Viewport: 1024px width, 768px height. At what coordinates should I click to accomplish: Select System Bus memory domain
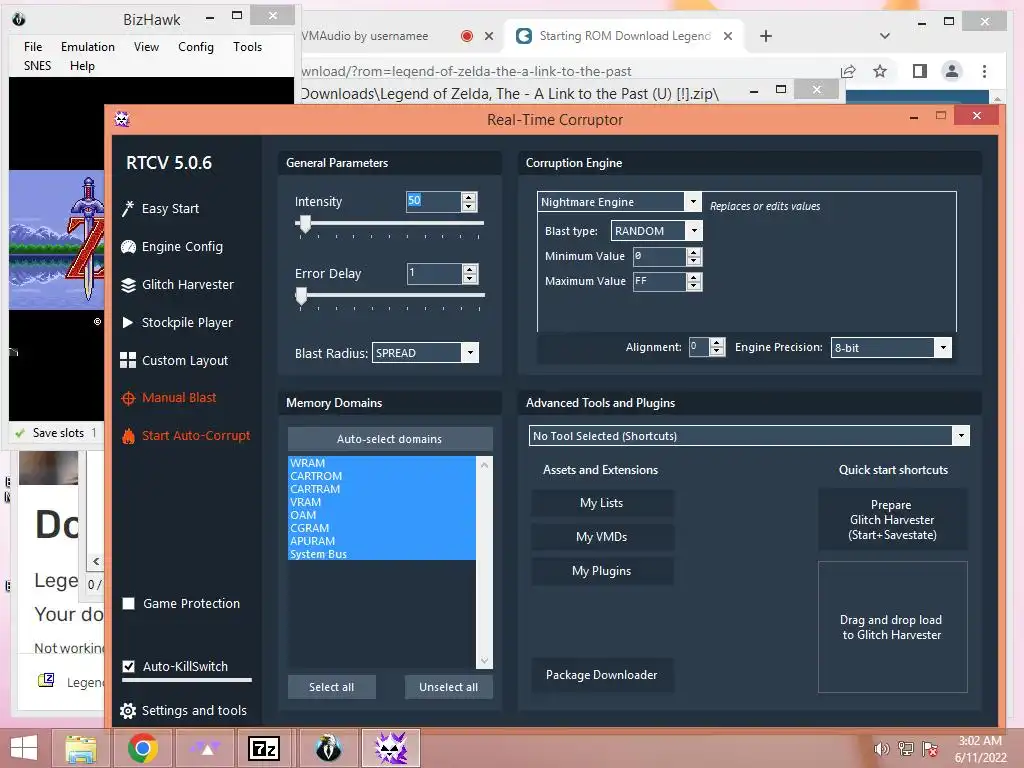tap(381, 554)
